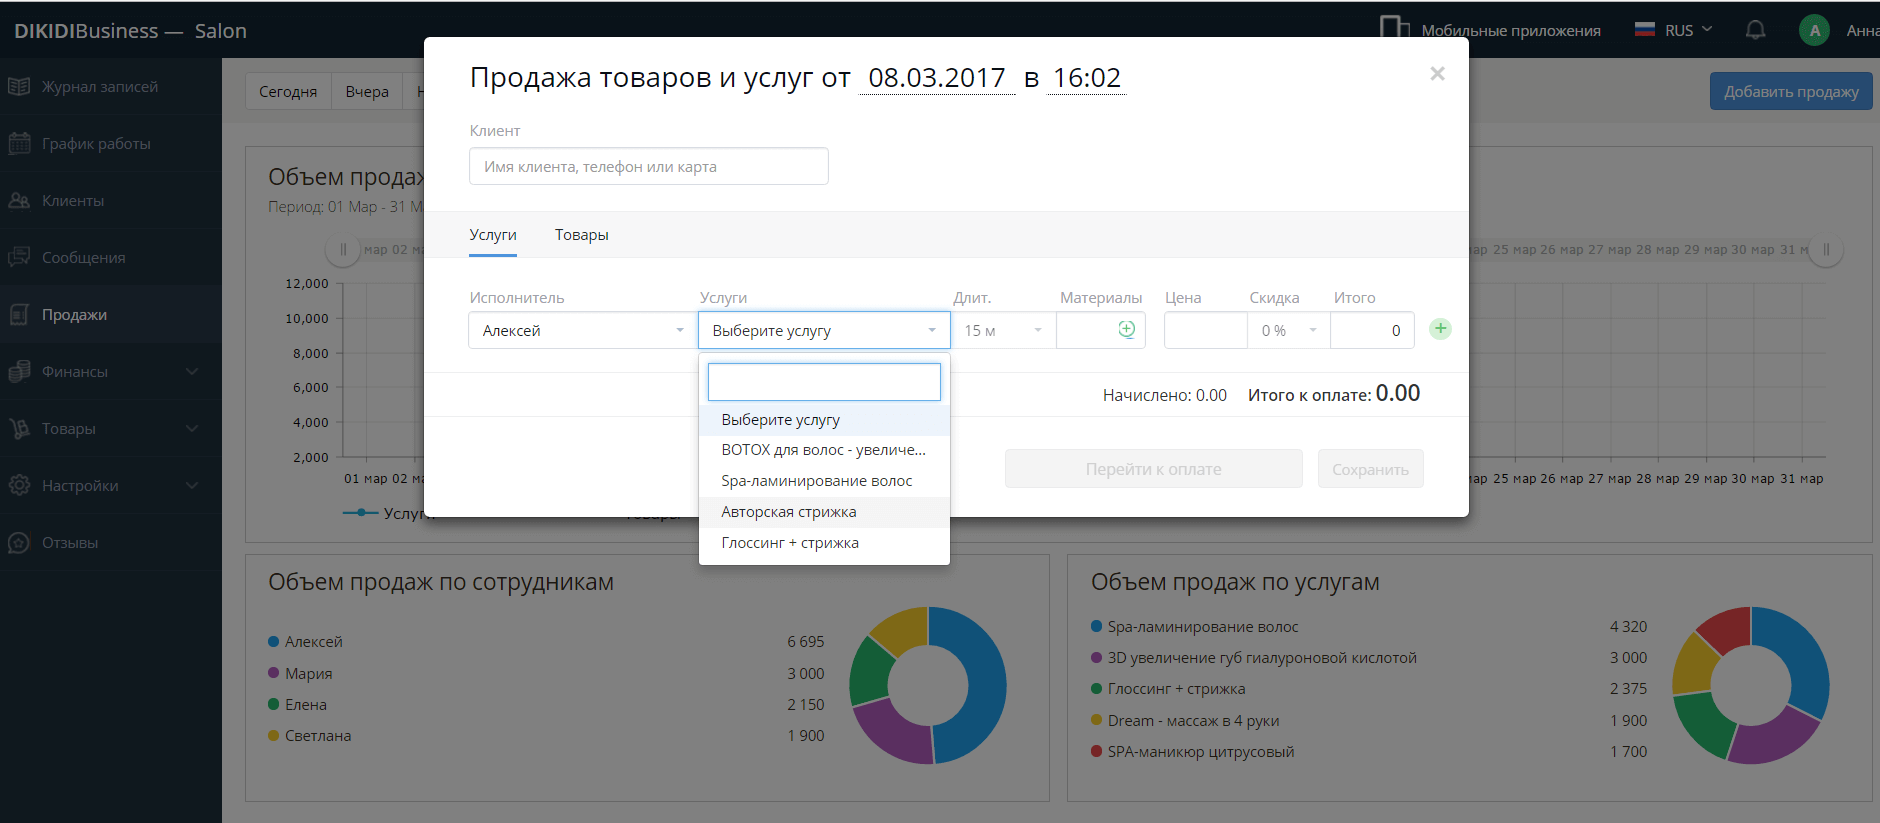Viewport: 1880px width, 823px height.
Task: Click the notification bell icon
Action: click(x=1755, y=30)
